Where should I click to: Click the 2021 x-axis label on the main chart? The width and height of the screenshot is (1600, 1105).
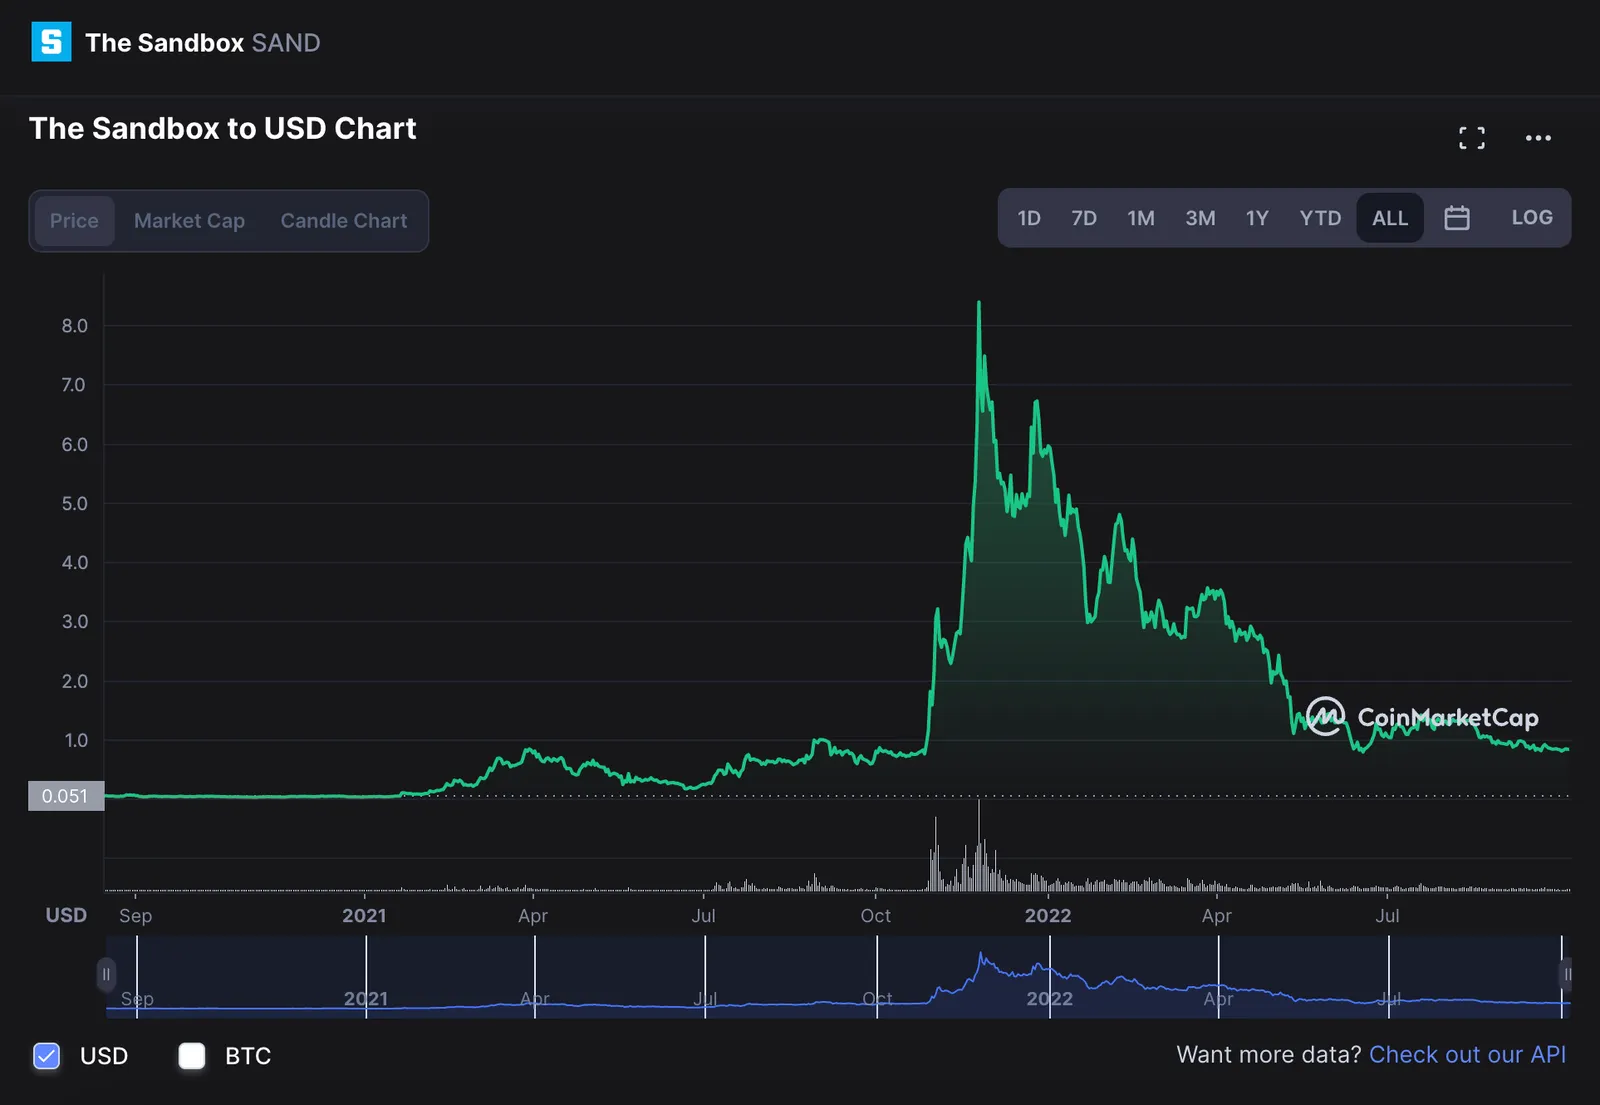tap(364, 916)
